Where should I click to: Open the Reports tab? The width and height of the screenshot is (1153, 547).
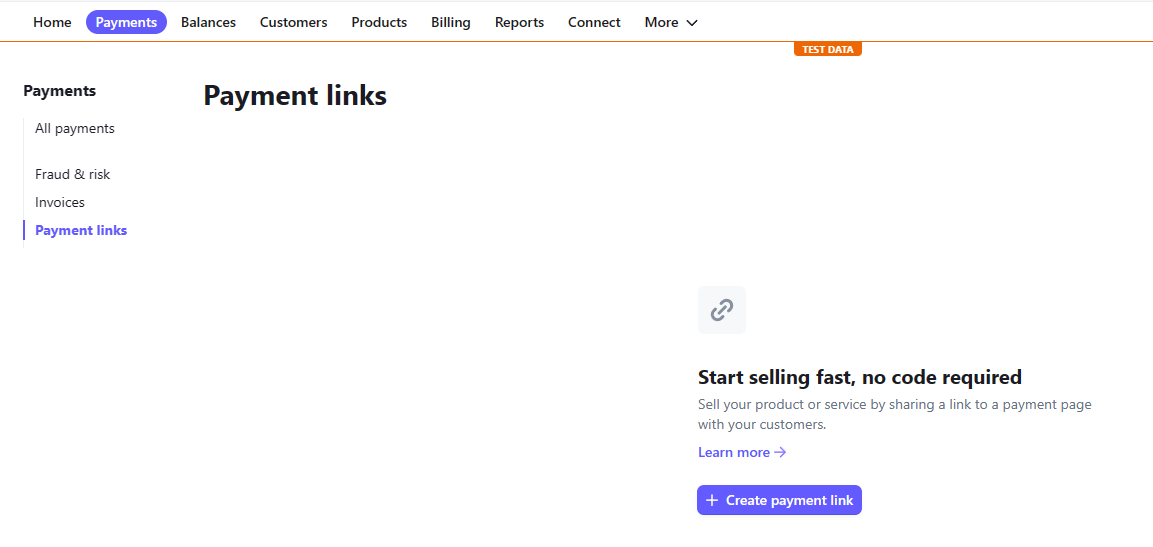coord(519,23)
